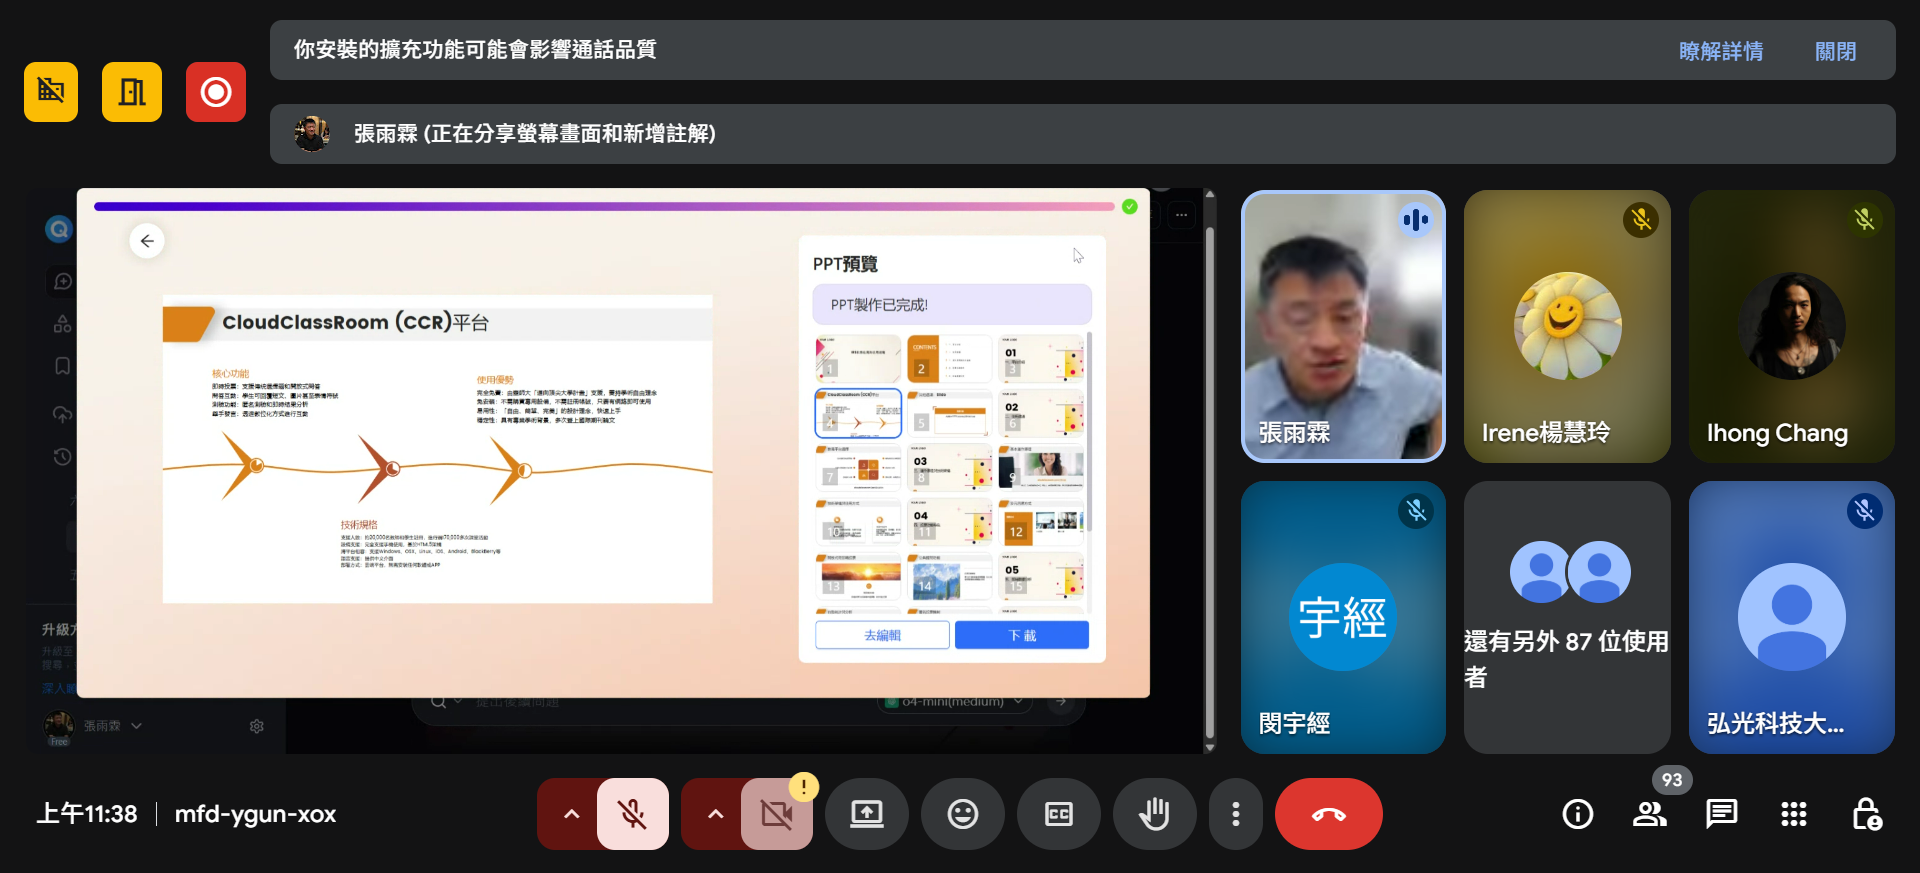Viewport: 1920px width, 873px height.
Task: Select slide thumbnail 5
Action: coord(950,414)
